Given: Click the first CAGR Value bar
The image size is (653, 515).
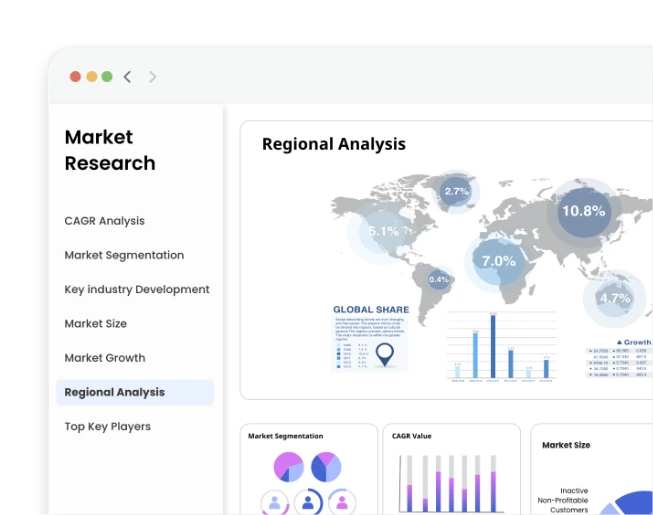Looking at the screenshot, I should click(409, 483).
